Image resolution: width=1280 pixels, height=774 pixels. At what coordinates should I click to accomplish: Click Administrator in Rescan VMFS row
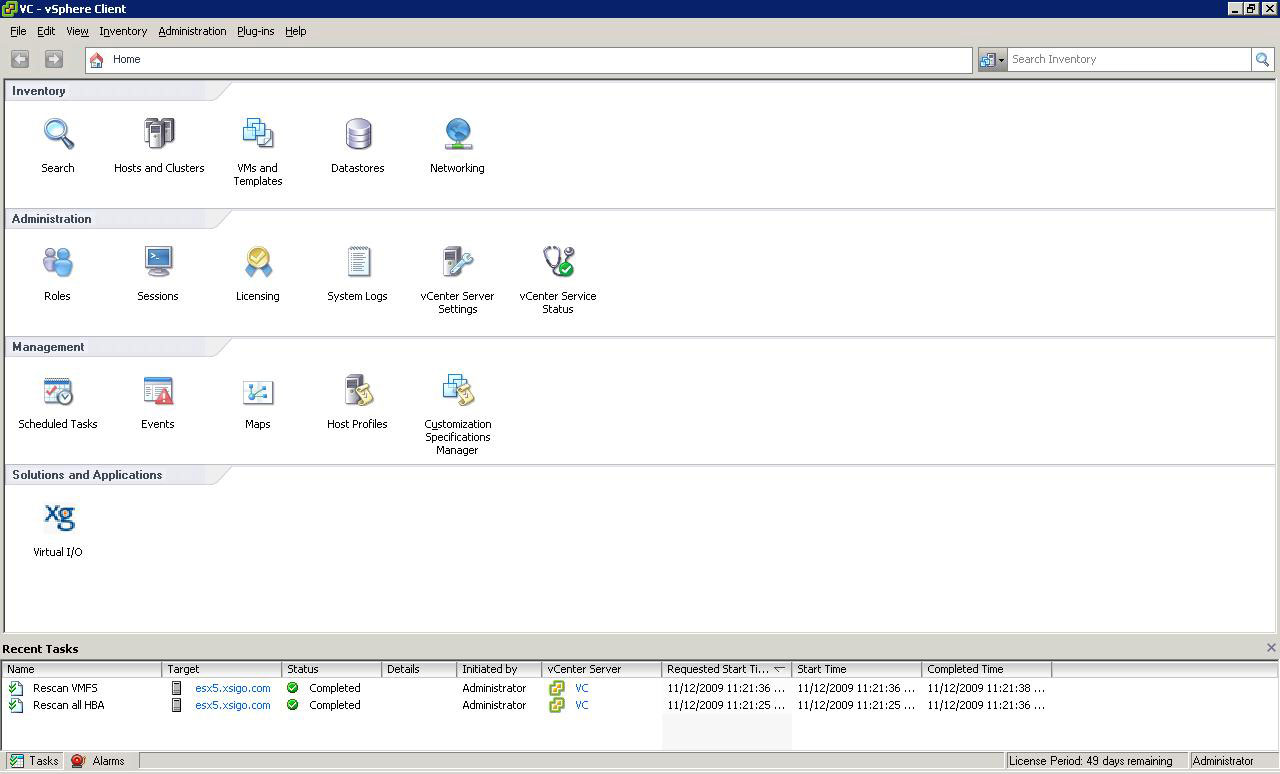click(x=494, y=688)
